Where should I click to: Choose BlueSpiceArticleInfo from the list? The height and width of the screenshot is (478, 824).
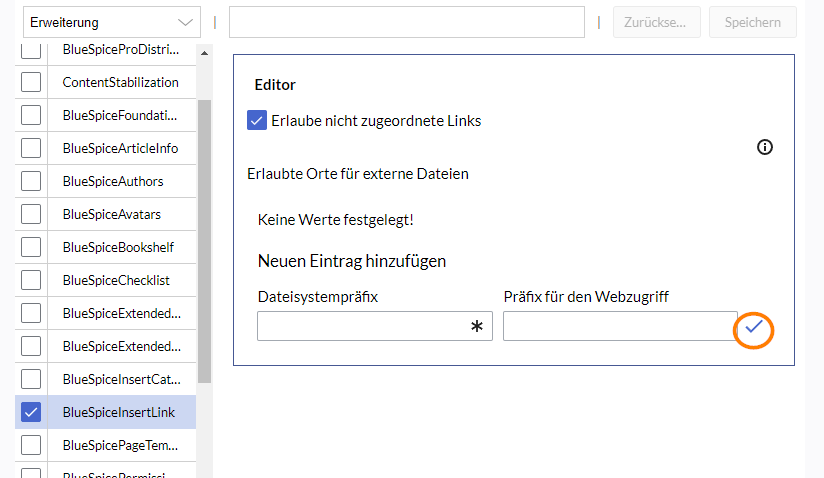click(119, 148)
